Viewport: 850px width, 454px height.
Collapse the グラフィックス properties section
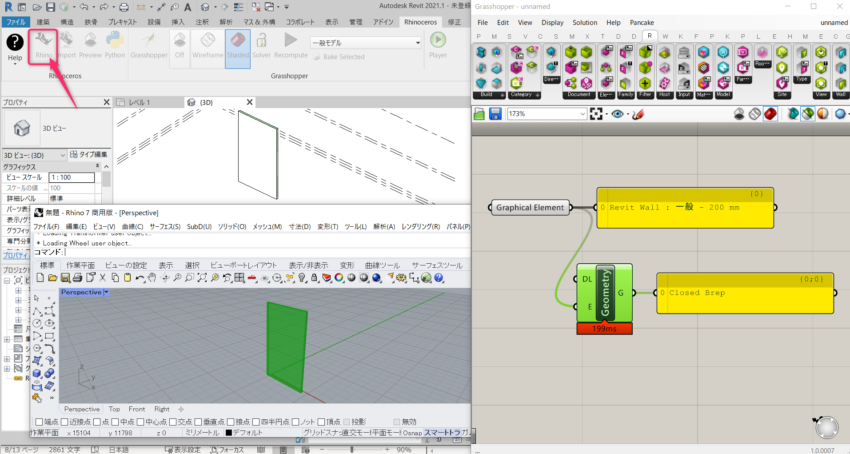pos(98,167)
